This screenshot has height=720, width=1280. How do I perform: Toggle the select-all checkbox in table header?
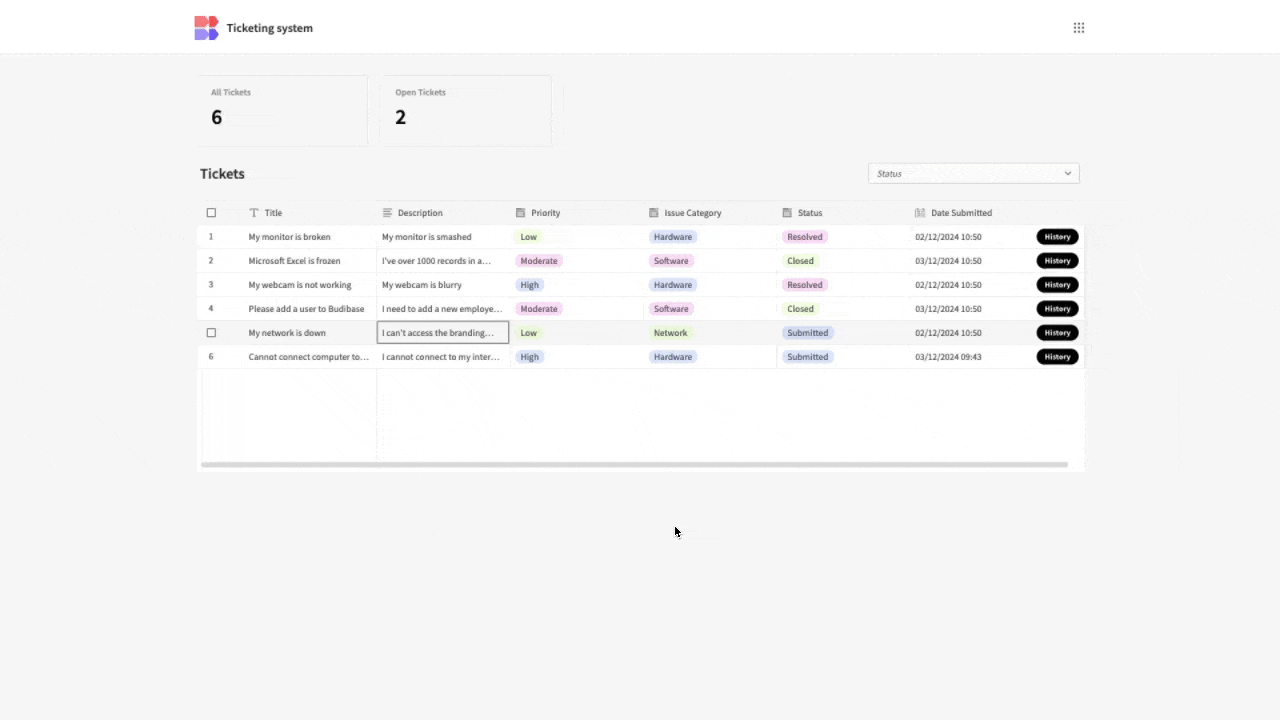211,212
